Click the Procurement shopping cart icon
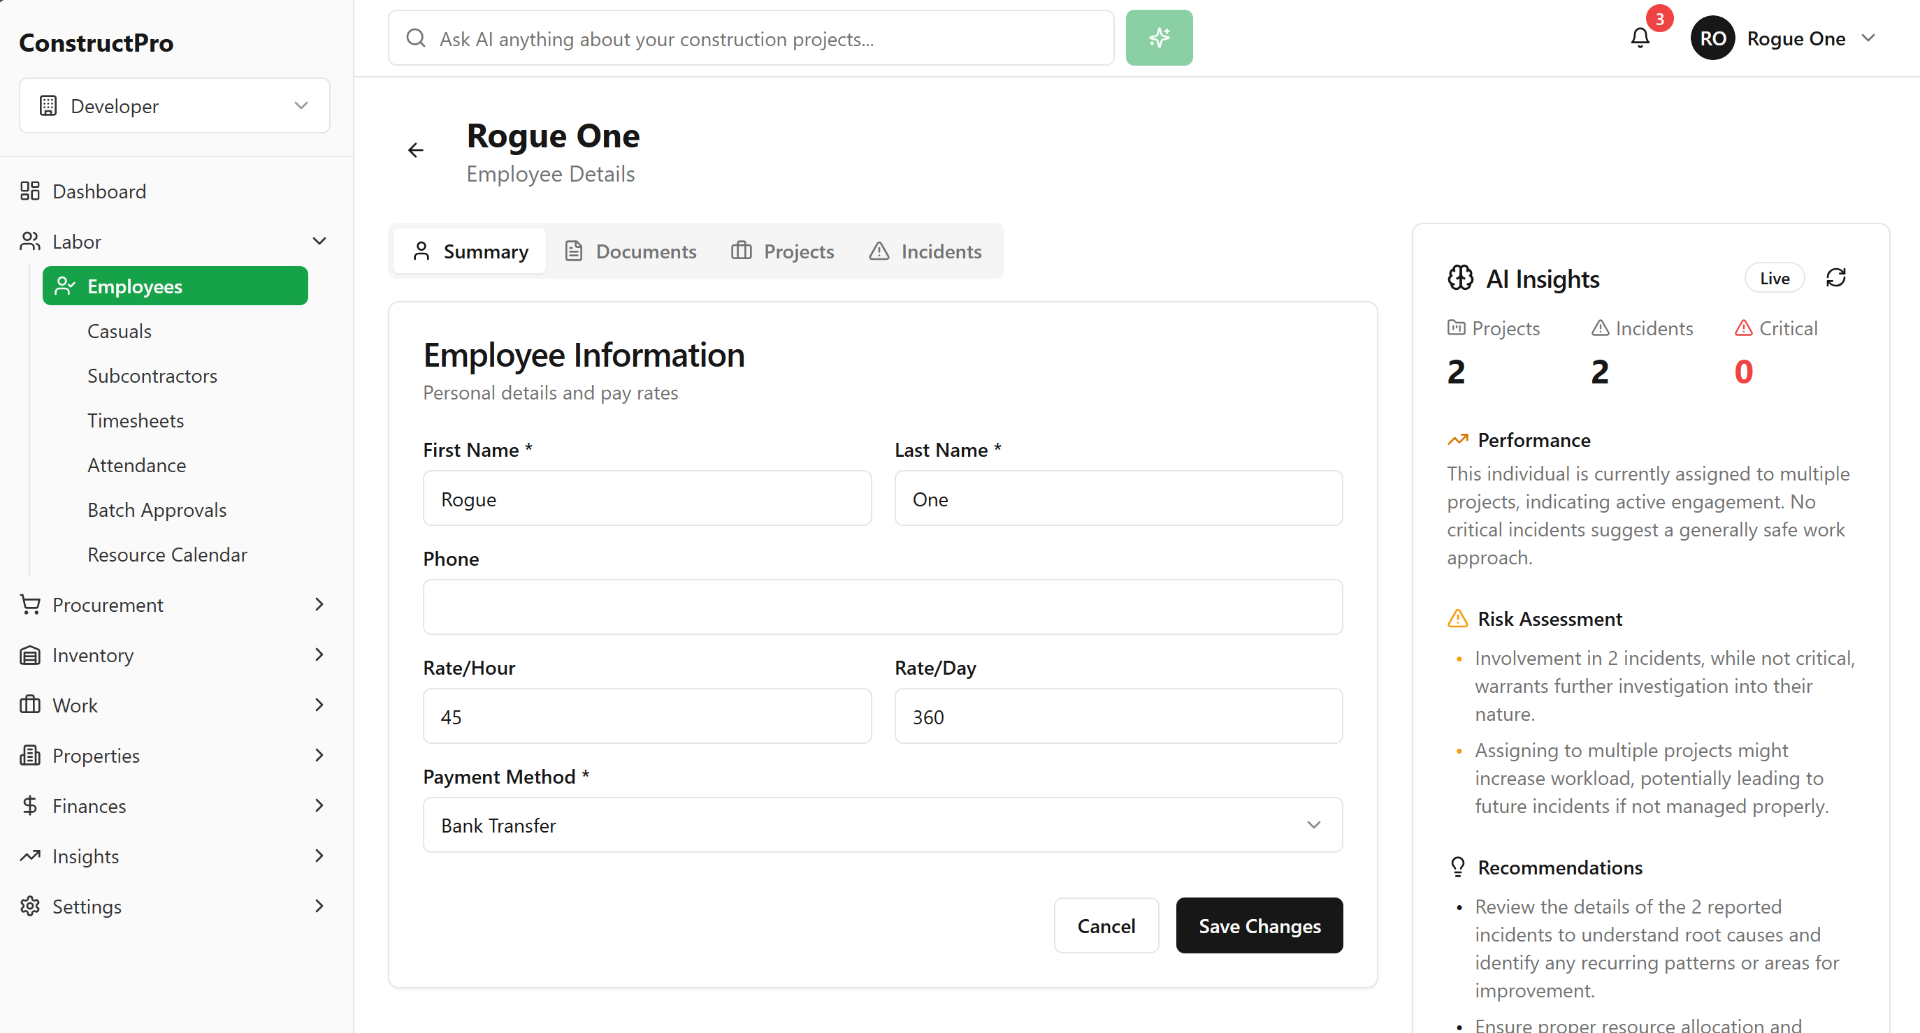The image size is (1920, 1033). pos(29,604)
